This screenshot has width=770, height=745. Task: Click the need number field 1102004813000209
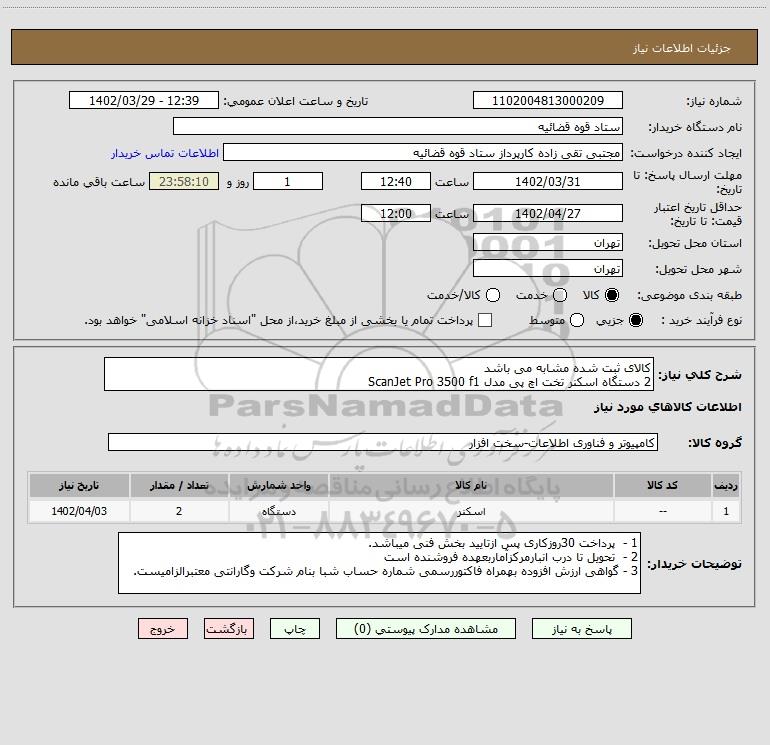(x=548, y=100)
